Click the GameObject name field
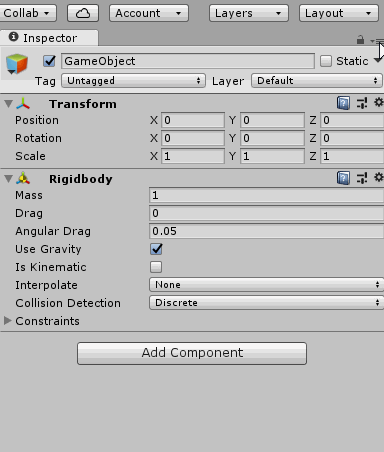 point(188,61)
